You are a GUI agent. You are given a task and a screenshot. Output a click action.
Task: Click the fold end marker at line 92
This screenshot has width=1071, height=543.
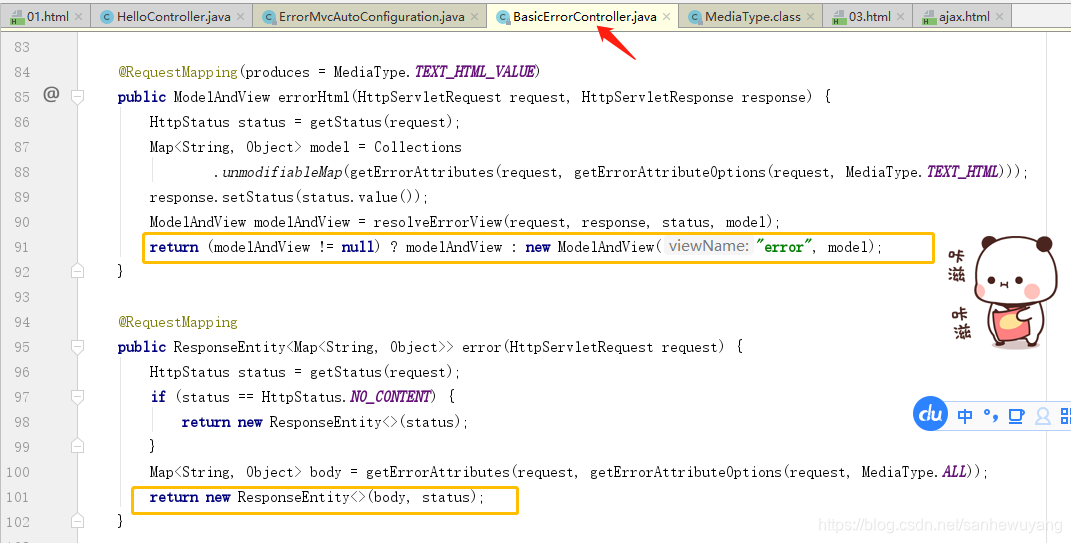[x=77, y=271]
